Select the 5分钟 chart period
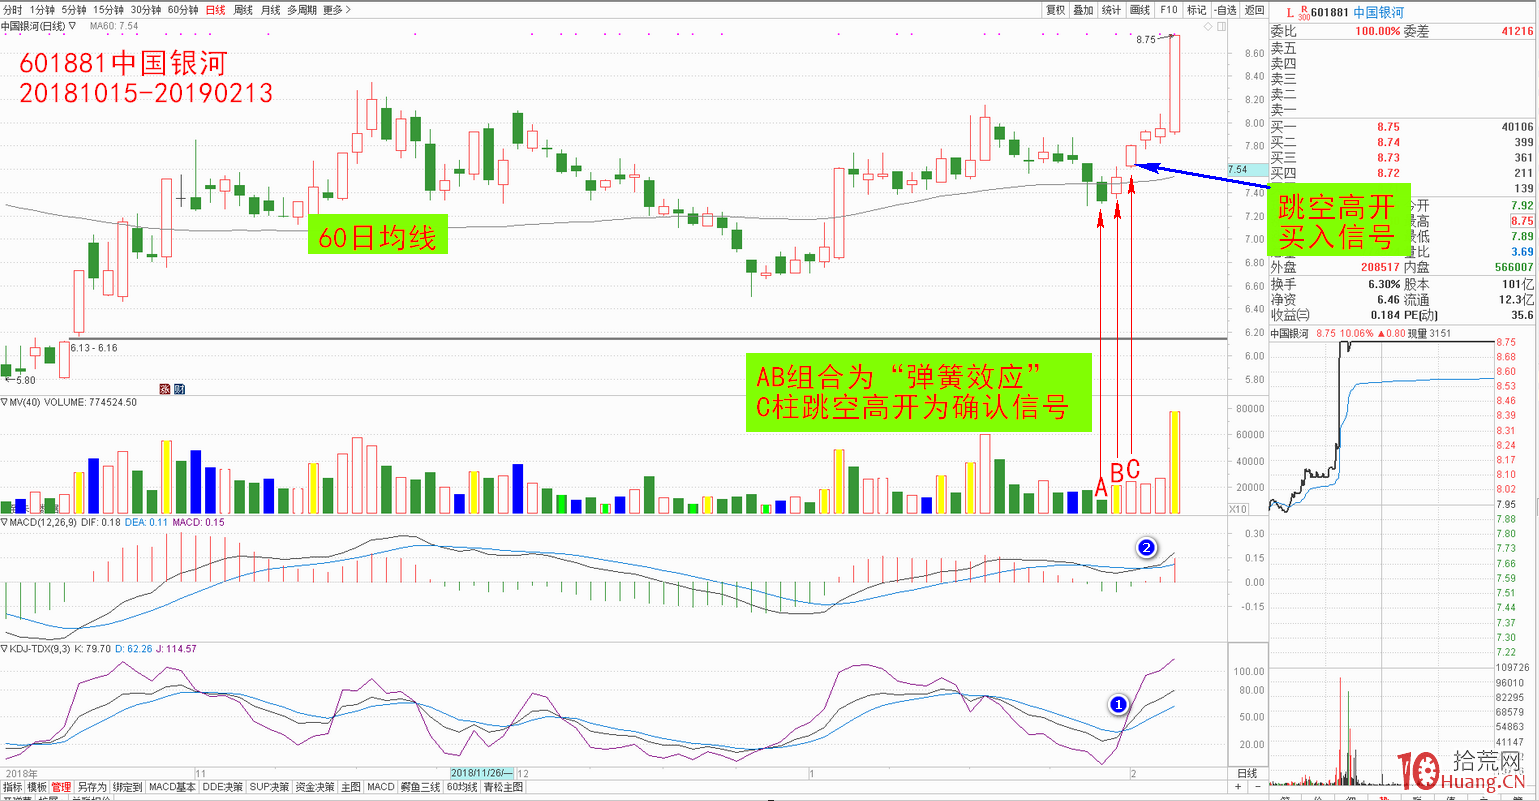This screenshot has width=1539, height=801. click(74, 10)
